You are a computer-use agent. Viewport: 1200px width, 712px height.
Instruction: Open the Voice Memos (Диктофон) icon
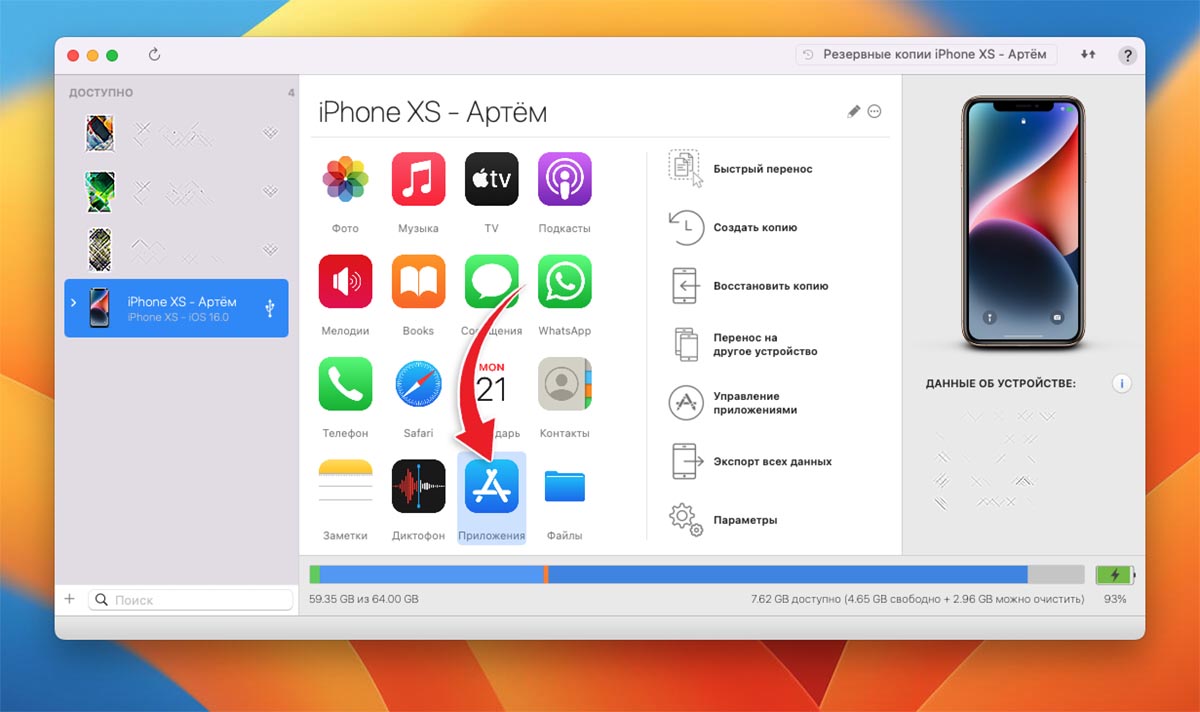tap(418, 486)
